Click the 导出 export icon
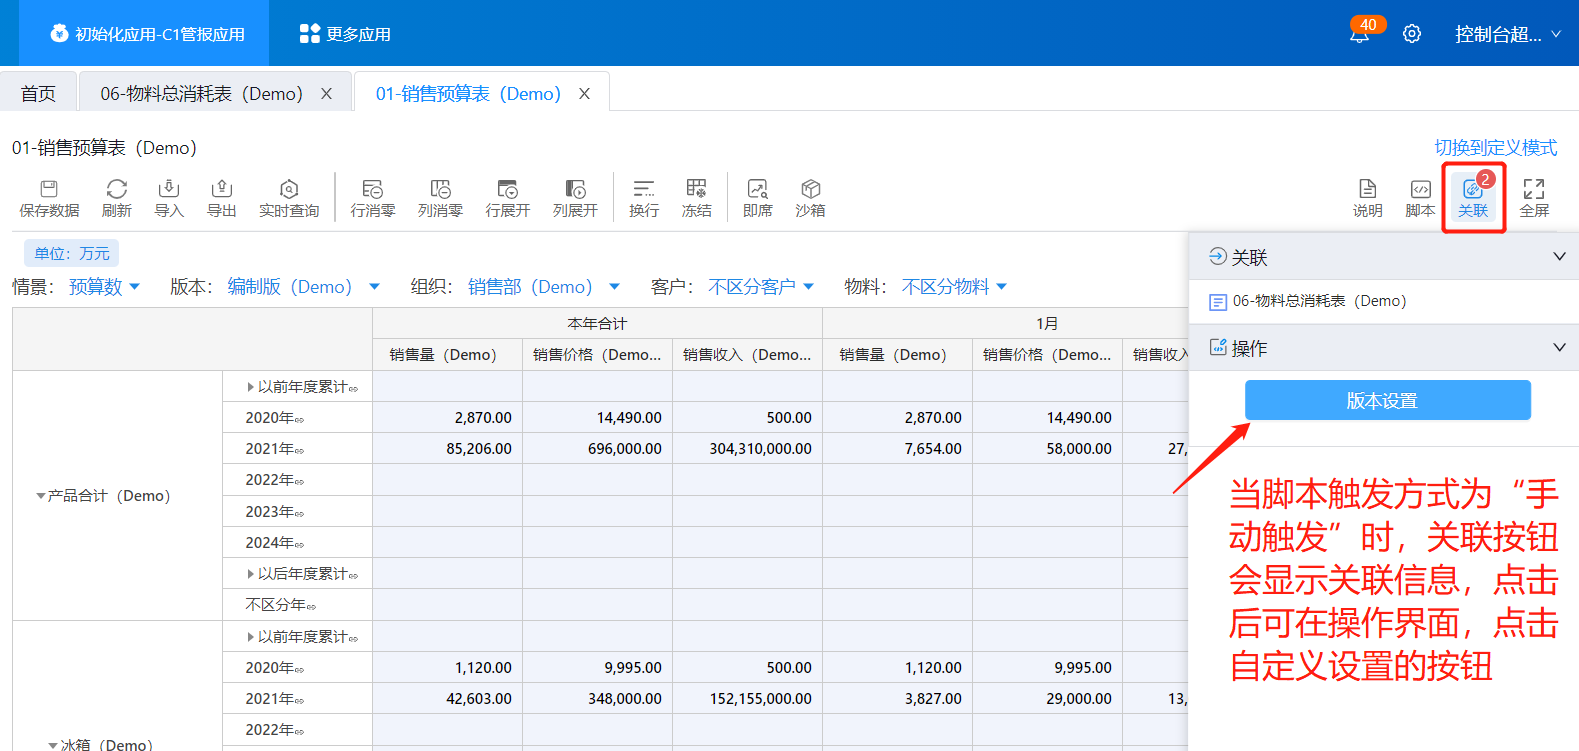 tap(221, 197)
